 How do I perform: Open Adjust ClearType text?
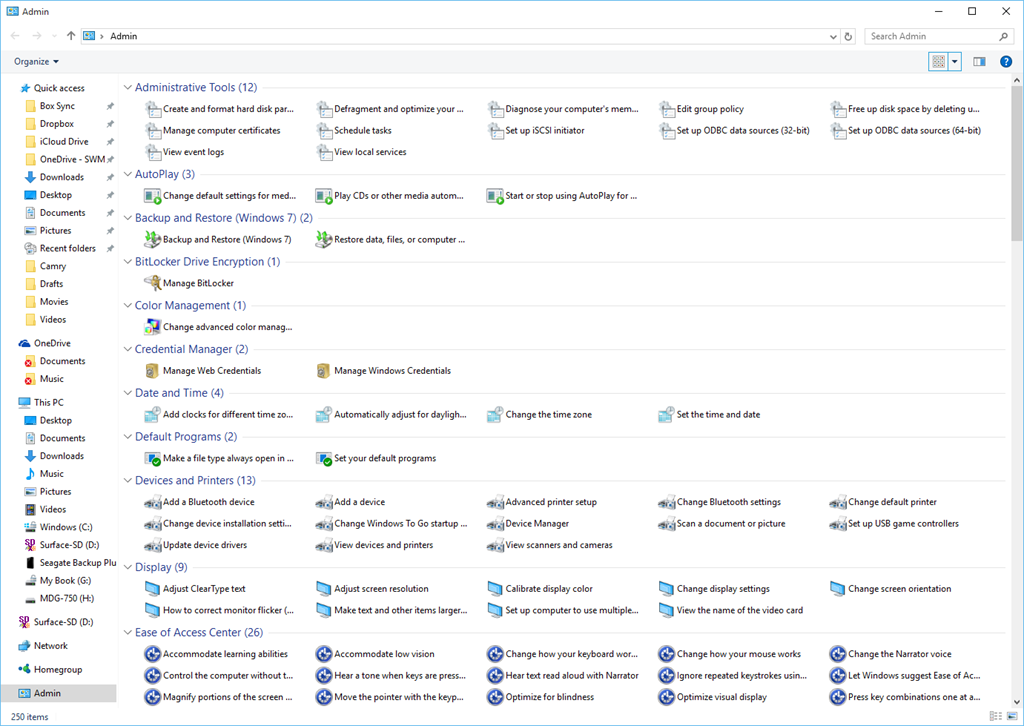point(203,589)
